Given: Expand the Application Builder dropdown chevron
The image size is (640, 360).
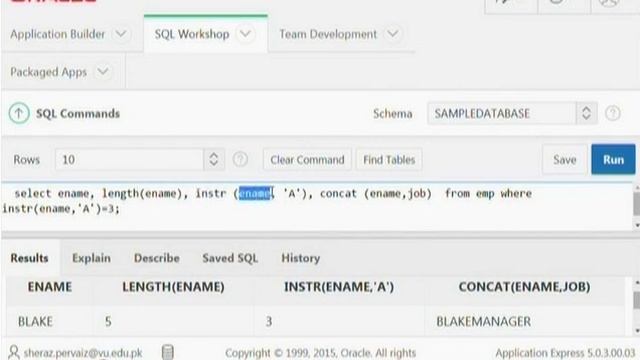Looking at the screenshot, I should pos(121,34).
